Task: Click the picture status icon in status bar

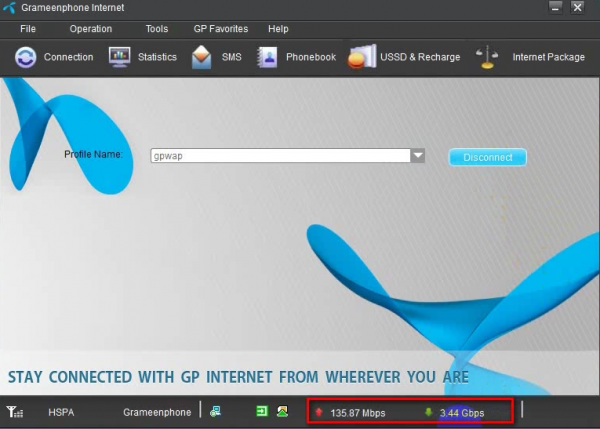Action: click(282, 411)
